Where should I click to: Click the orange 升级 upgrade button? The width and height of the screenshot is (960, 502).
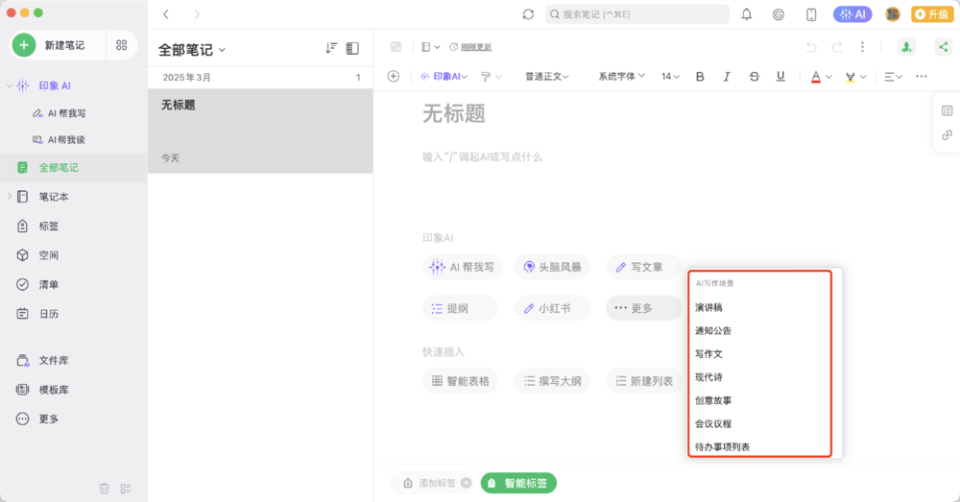932,14
